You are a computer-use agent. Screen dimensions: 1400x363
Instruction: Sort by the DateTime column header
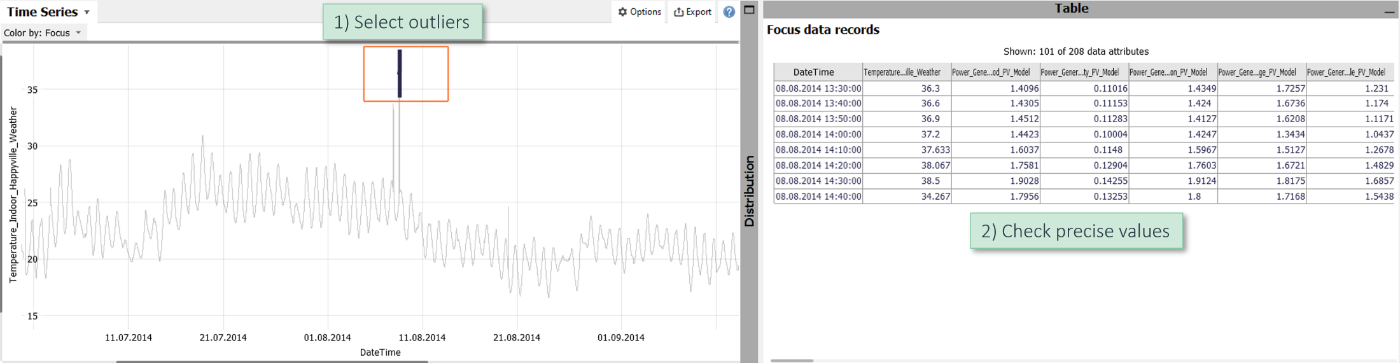point(818,72)
